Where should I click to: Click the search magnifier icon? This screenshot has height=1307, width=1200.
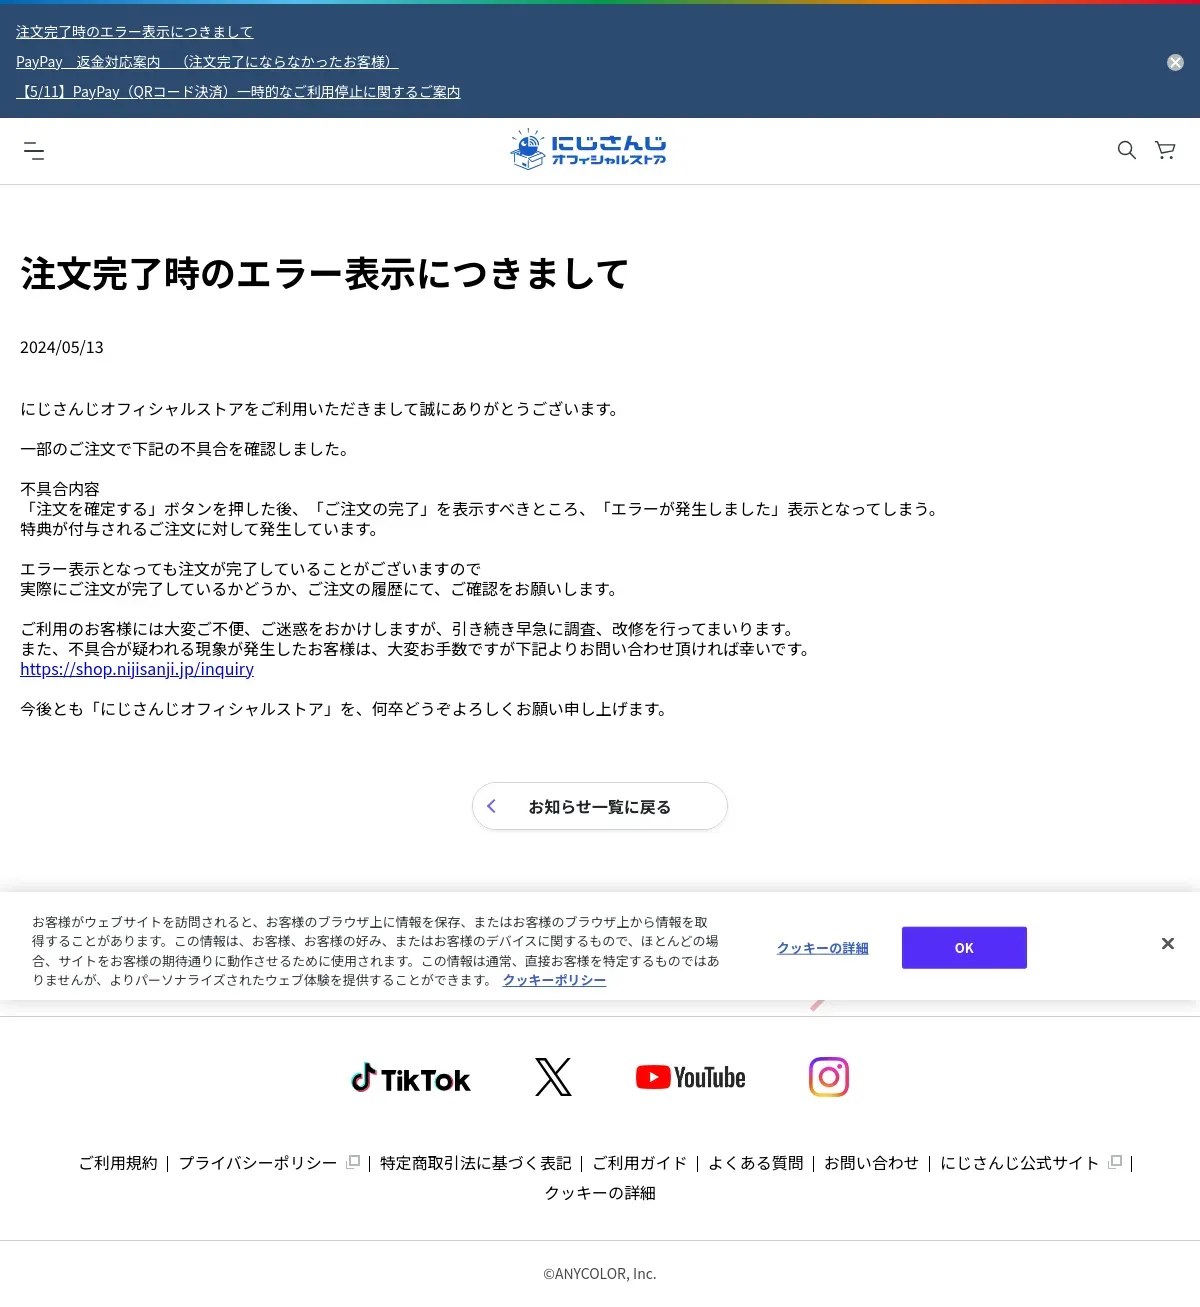click(x=1127, y=150)
